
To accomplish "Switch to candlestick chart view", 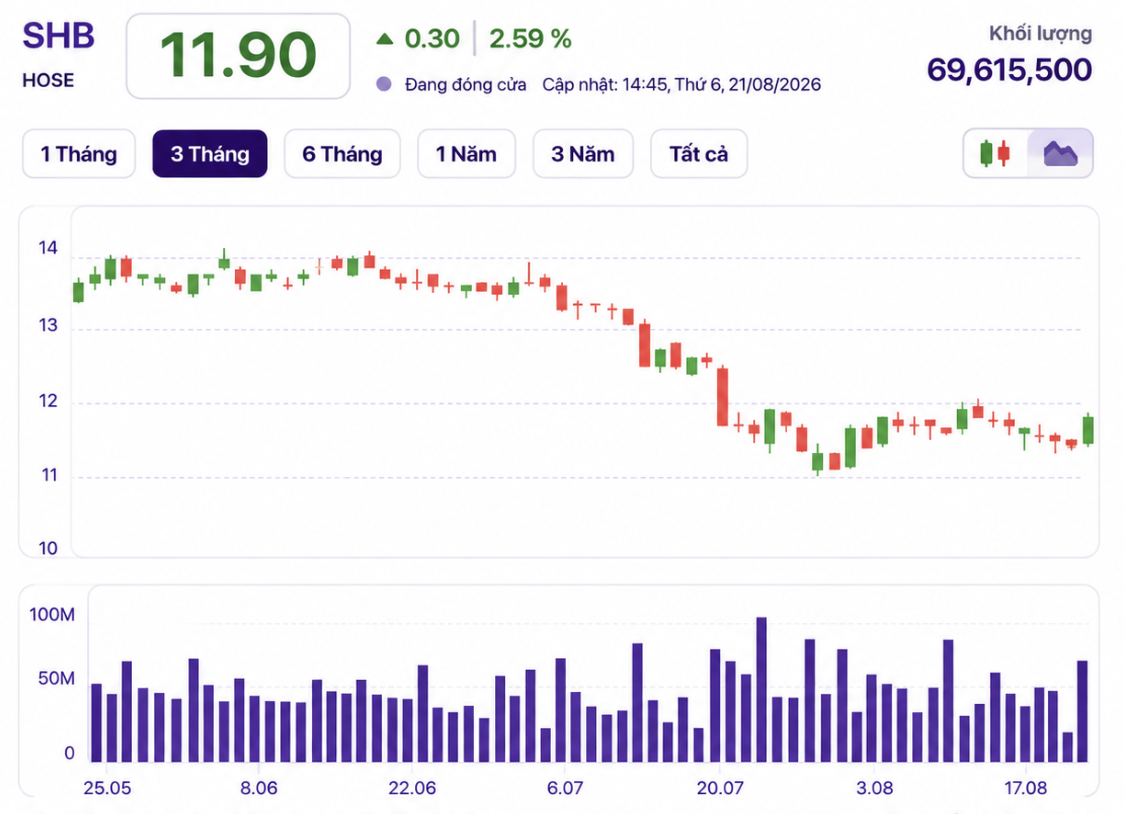I will coord(995,153).
